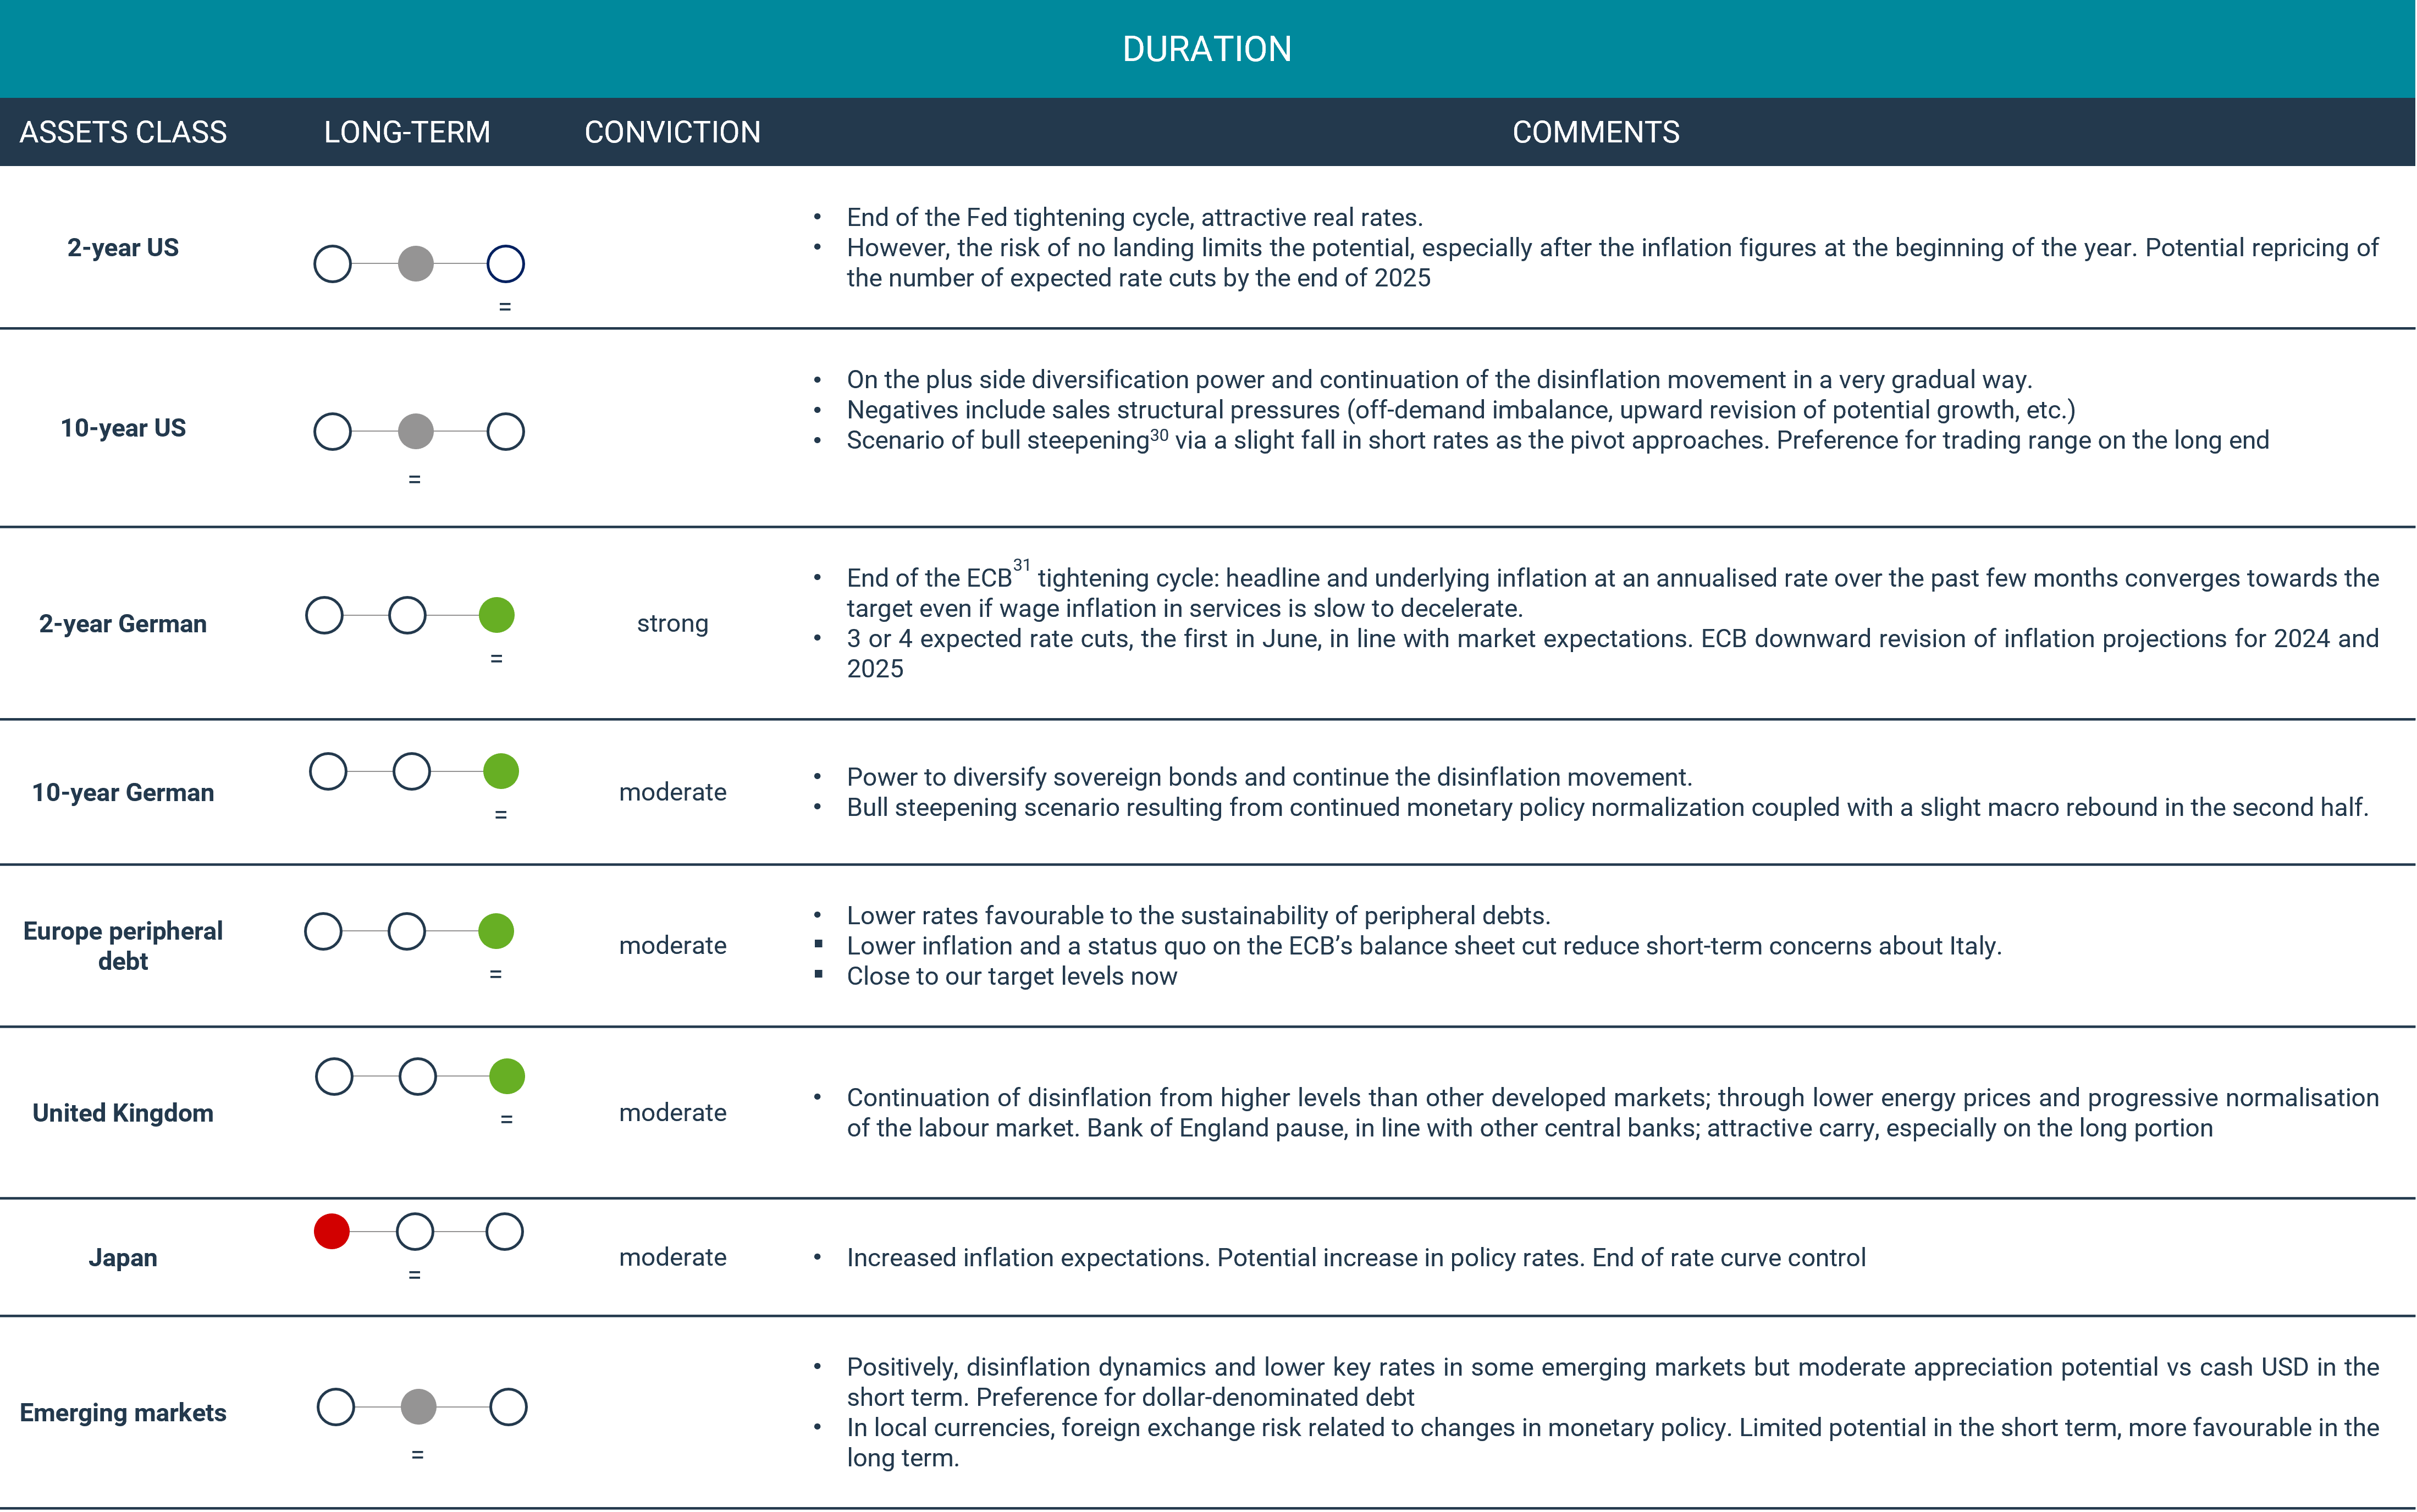The height and width of the screenshot is (1512, 2417).
Task: Click equals sign under 10-year German indicator
Action: click(501, 815)
